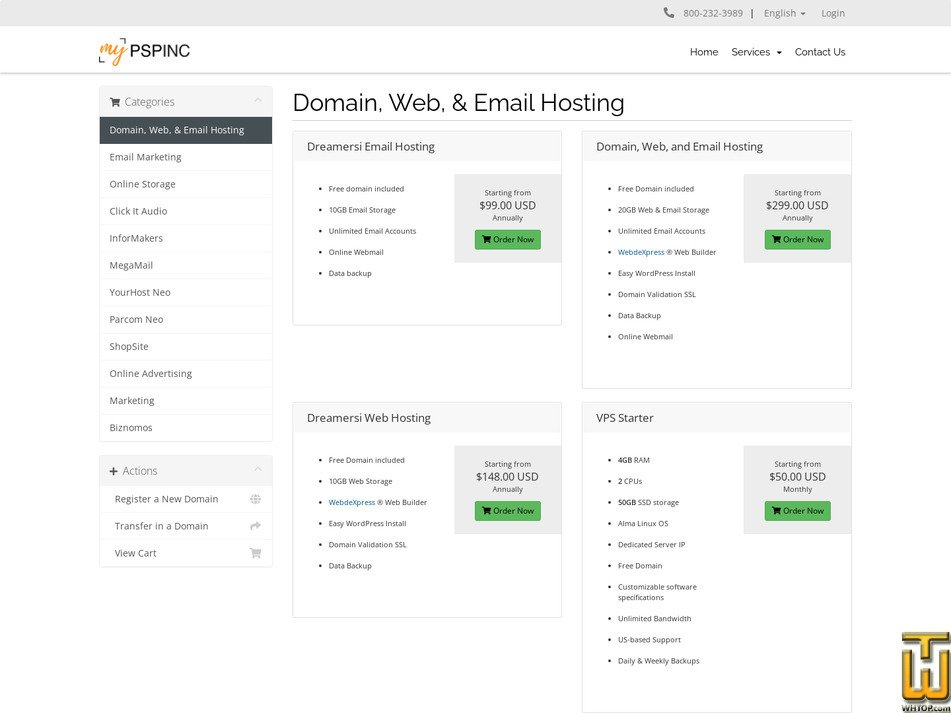Collapse the Actions panel chevron
951x713 pixels.
258,469
